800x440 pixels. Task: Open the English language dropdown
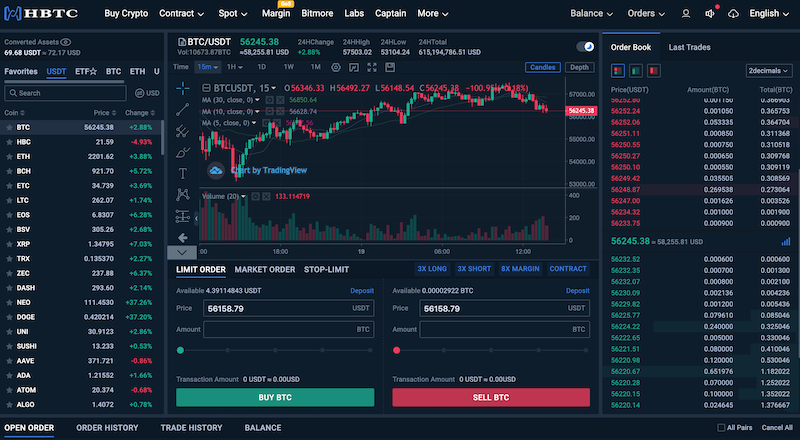pos(769,14)
